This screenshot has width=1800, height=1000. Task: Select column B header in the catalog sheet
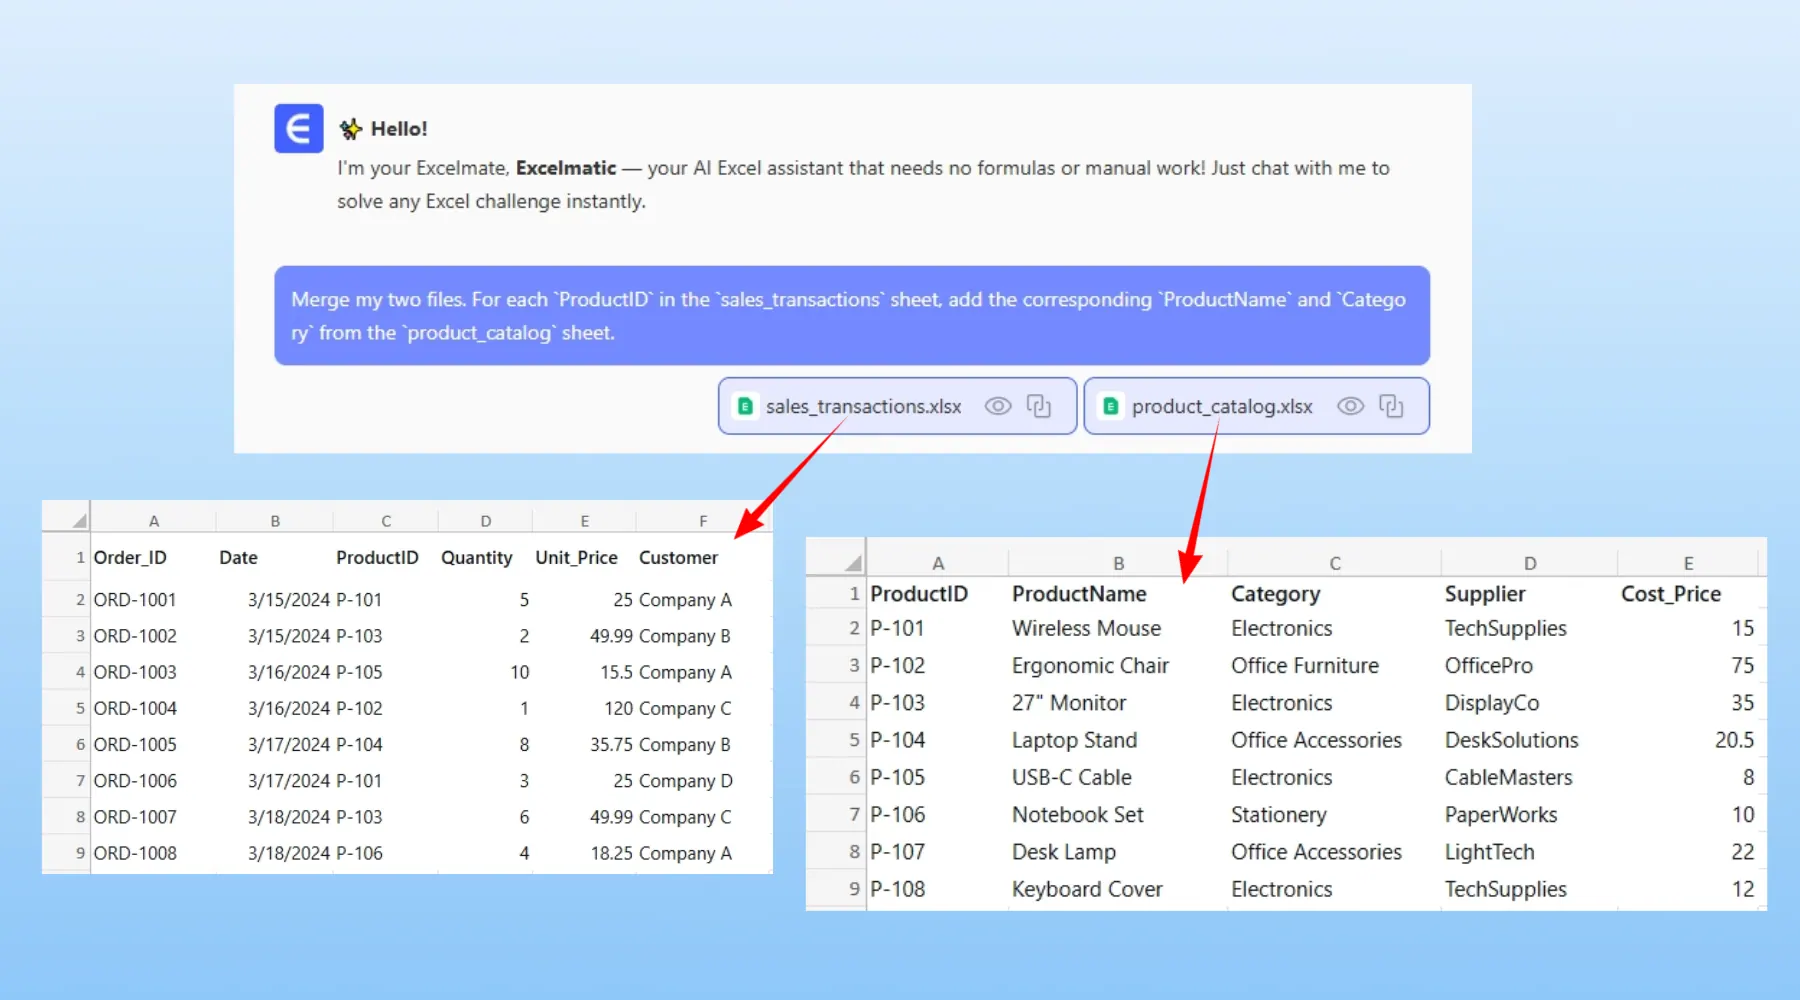[x=1118, y=563]
